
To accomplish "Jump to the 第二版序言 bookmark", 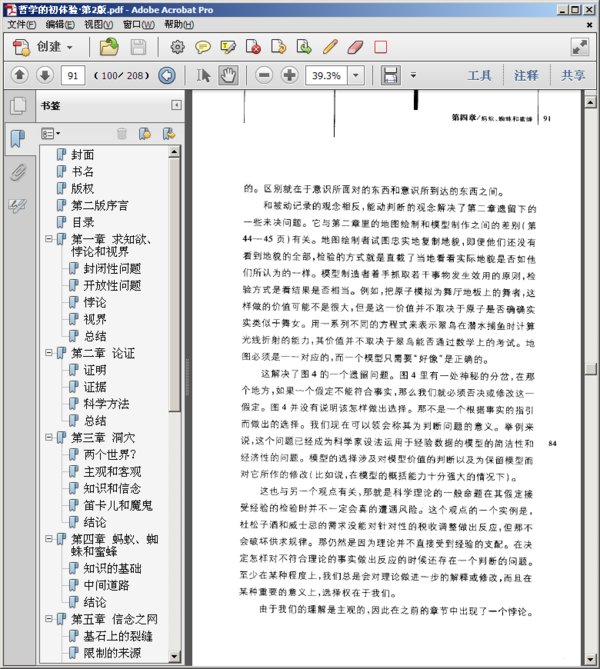I will 99,206.
